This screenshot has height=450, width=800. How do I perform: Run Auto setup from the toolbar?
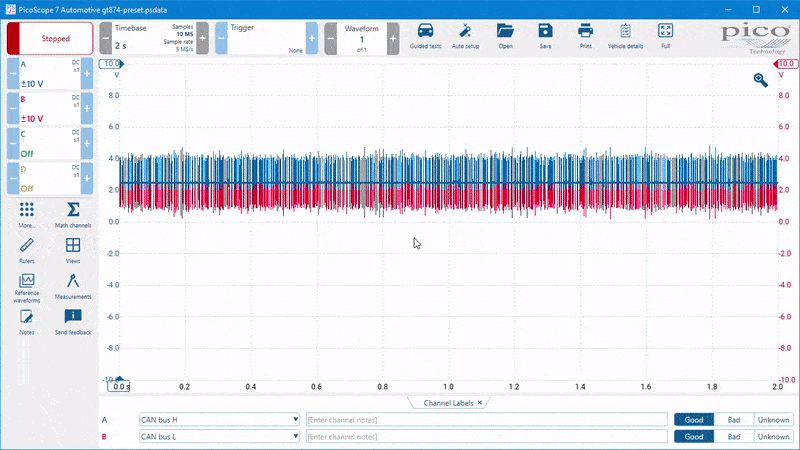point(465,37)
